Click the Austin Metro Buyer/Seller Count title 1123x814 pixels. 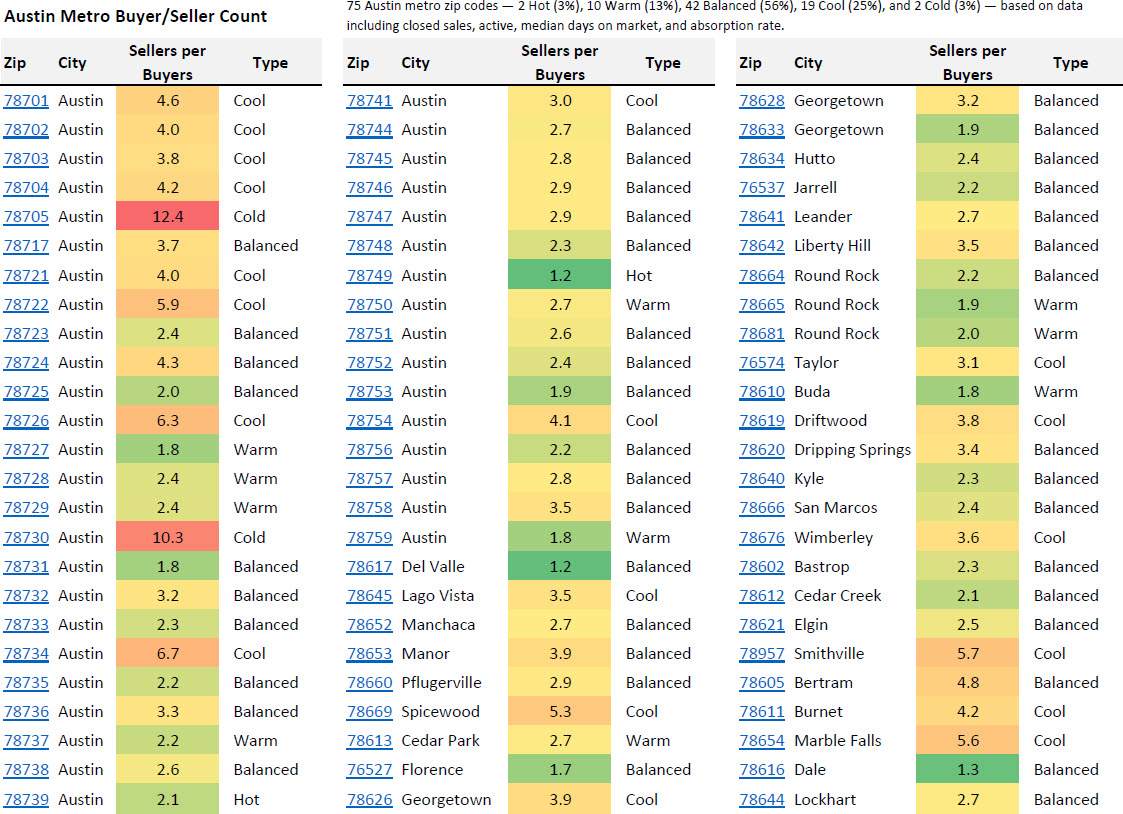[x=136, y=16]
